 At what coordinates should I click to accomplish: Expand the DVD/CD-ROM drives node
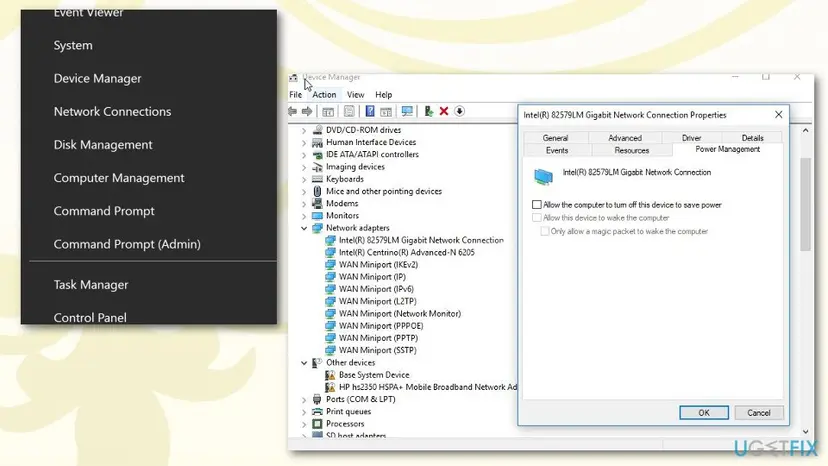coord(304,130)
